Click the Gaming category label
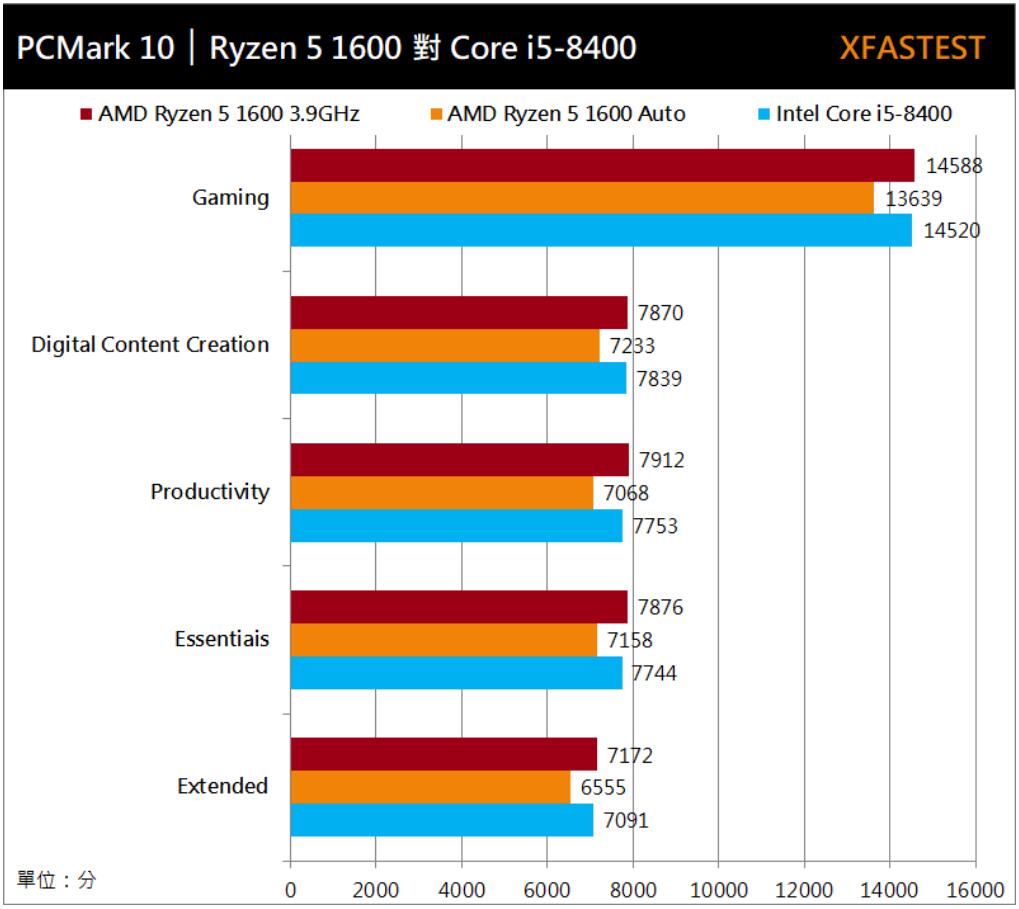Viewport: 1019px width, 909px height. pyautogui.click(x=231, y=198)
